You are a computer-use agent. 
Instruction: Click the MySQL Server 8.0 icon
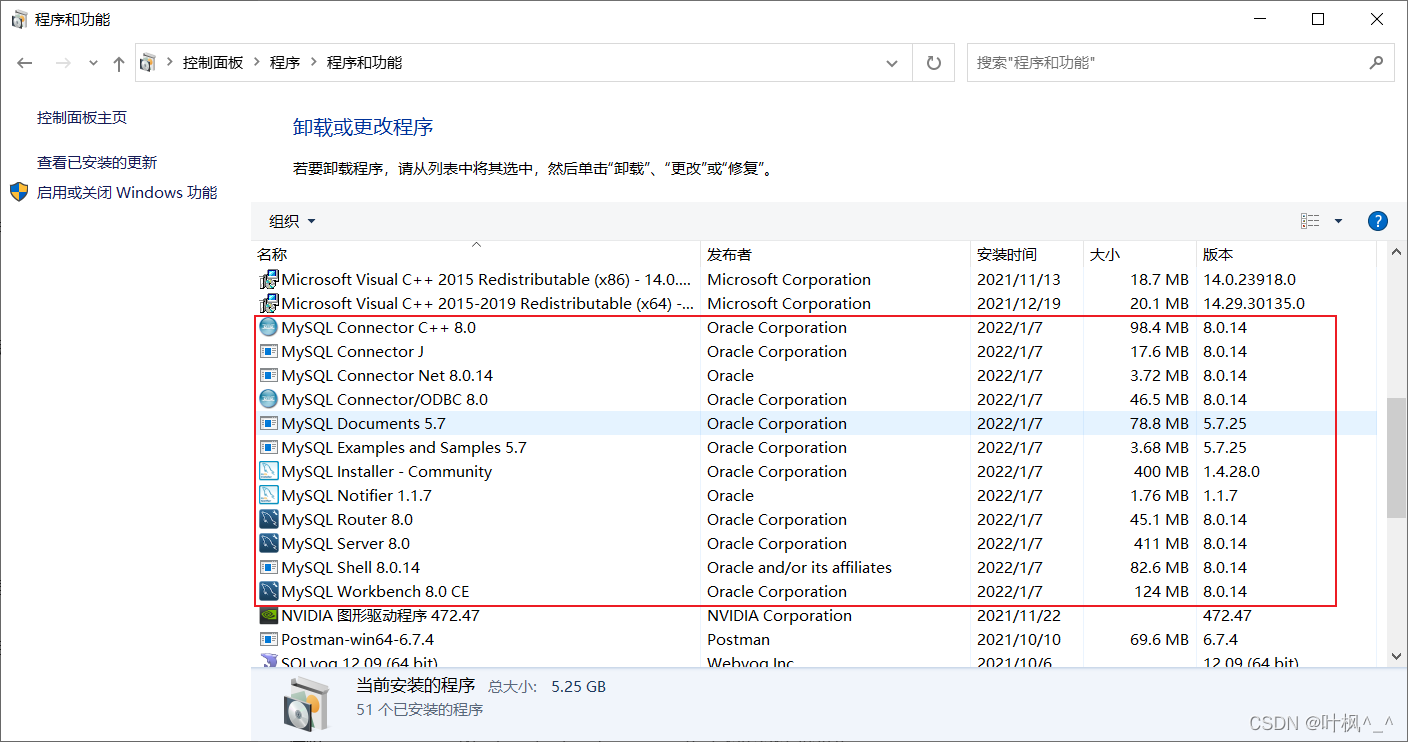click(x=268, y=543)
